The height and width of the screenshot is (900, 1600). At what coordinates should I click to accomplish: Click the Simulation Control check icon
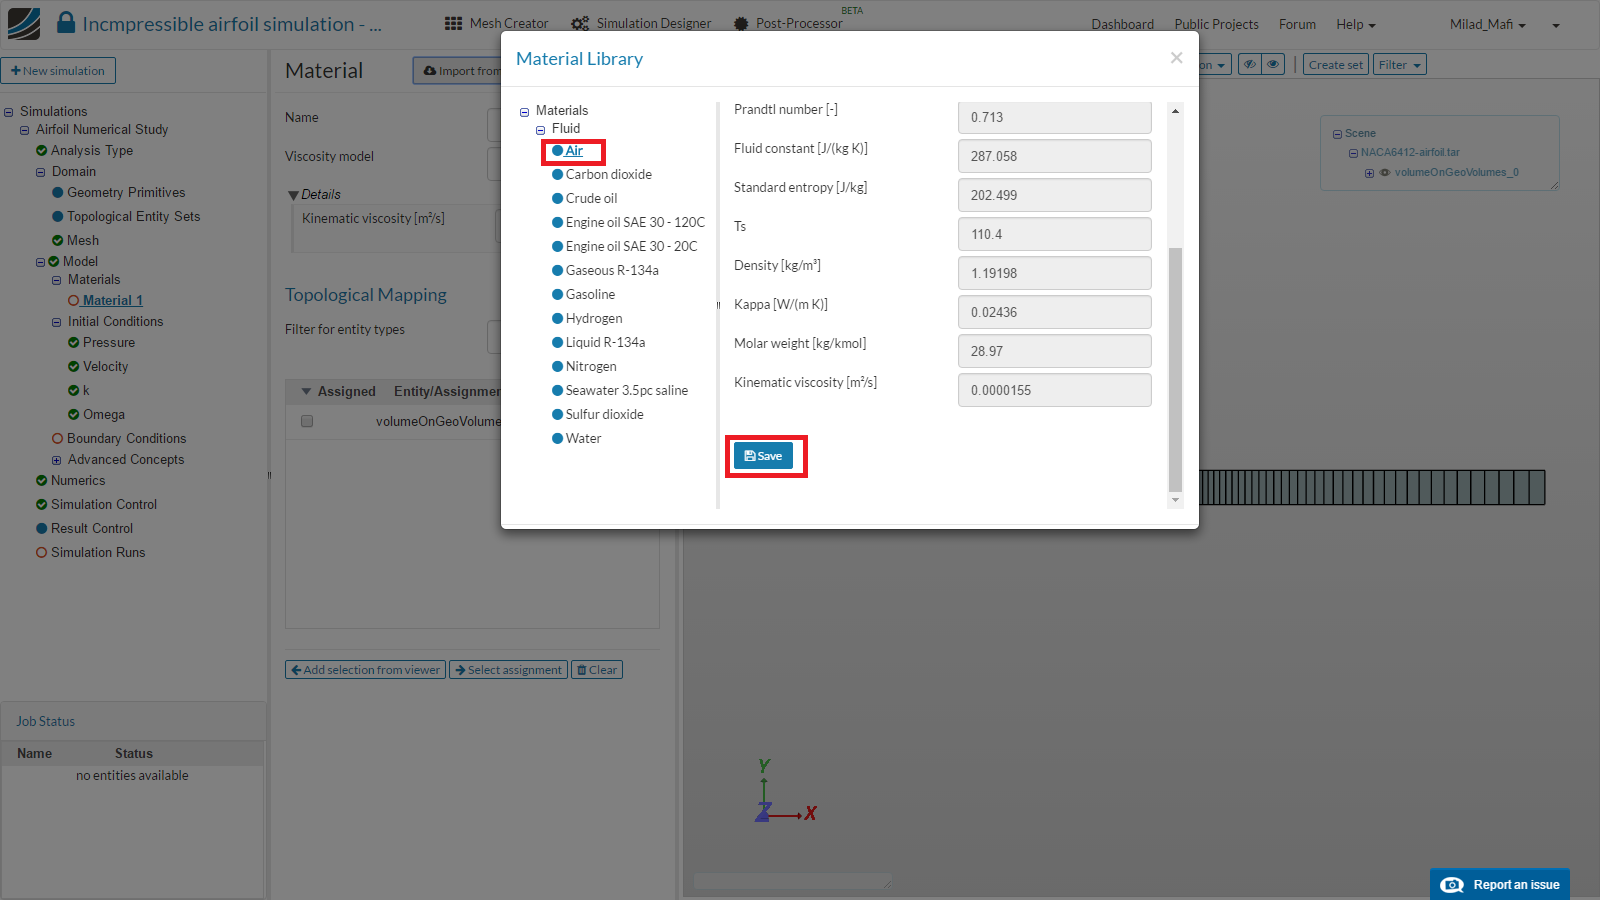pos(42,505)
